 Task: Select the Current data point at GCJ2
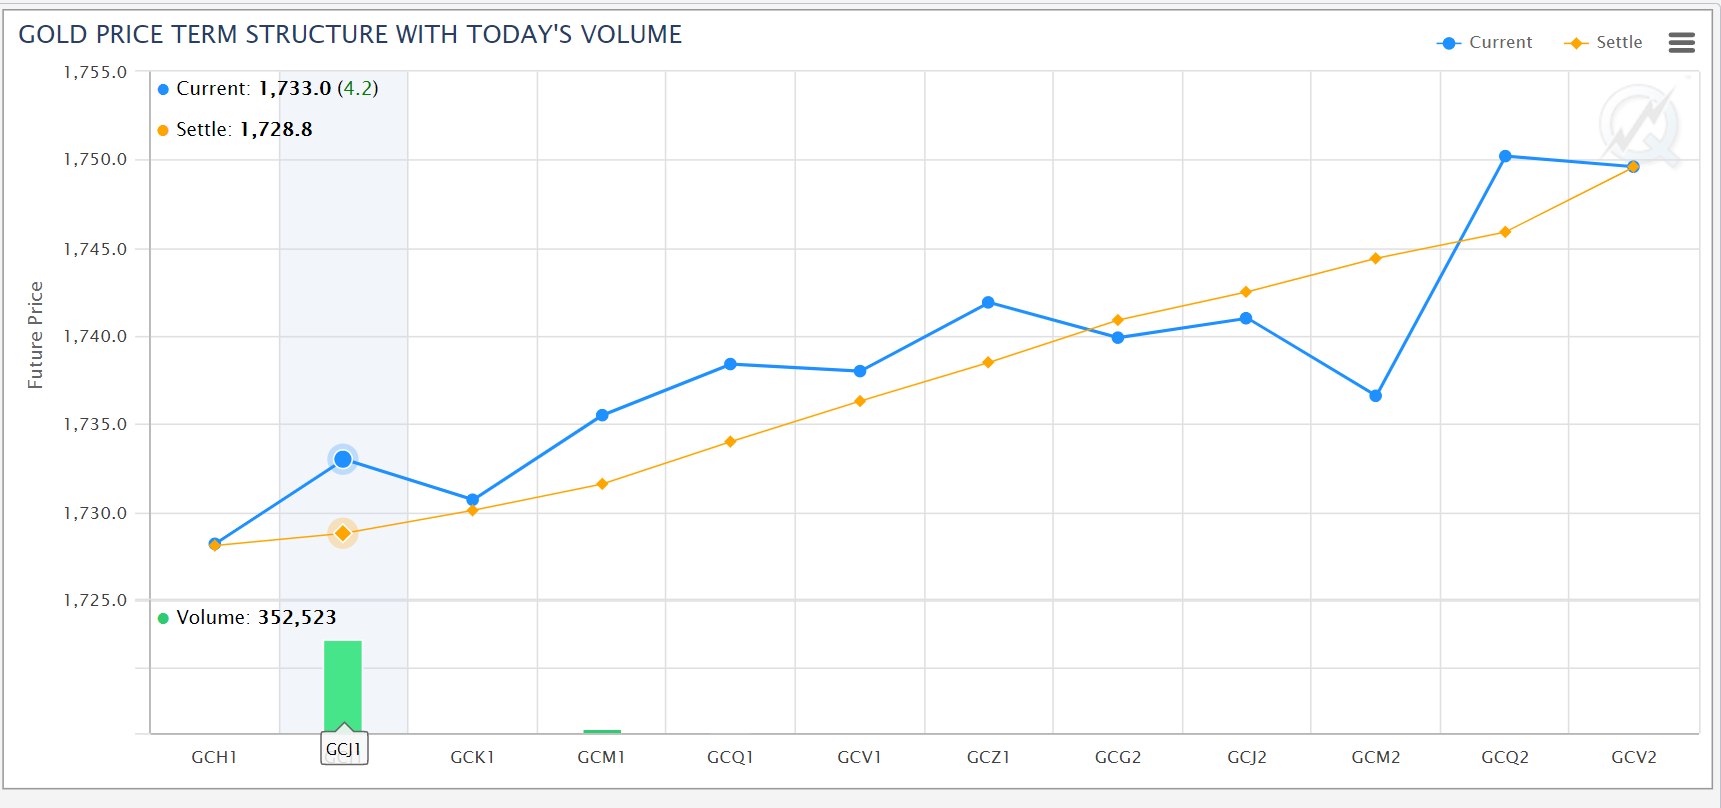(x=1246, y=318)
